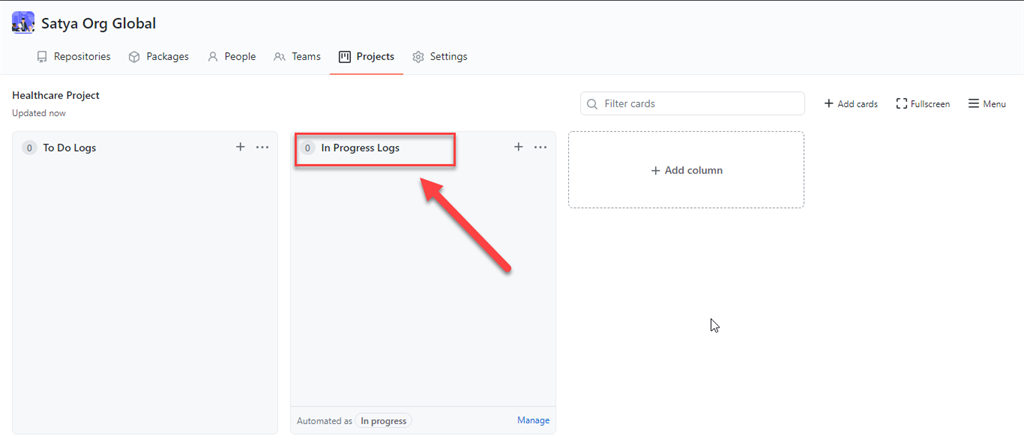Click the Healthcare Project title
1024x445 pixels.
[56, 95]
